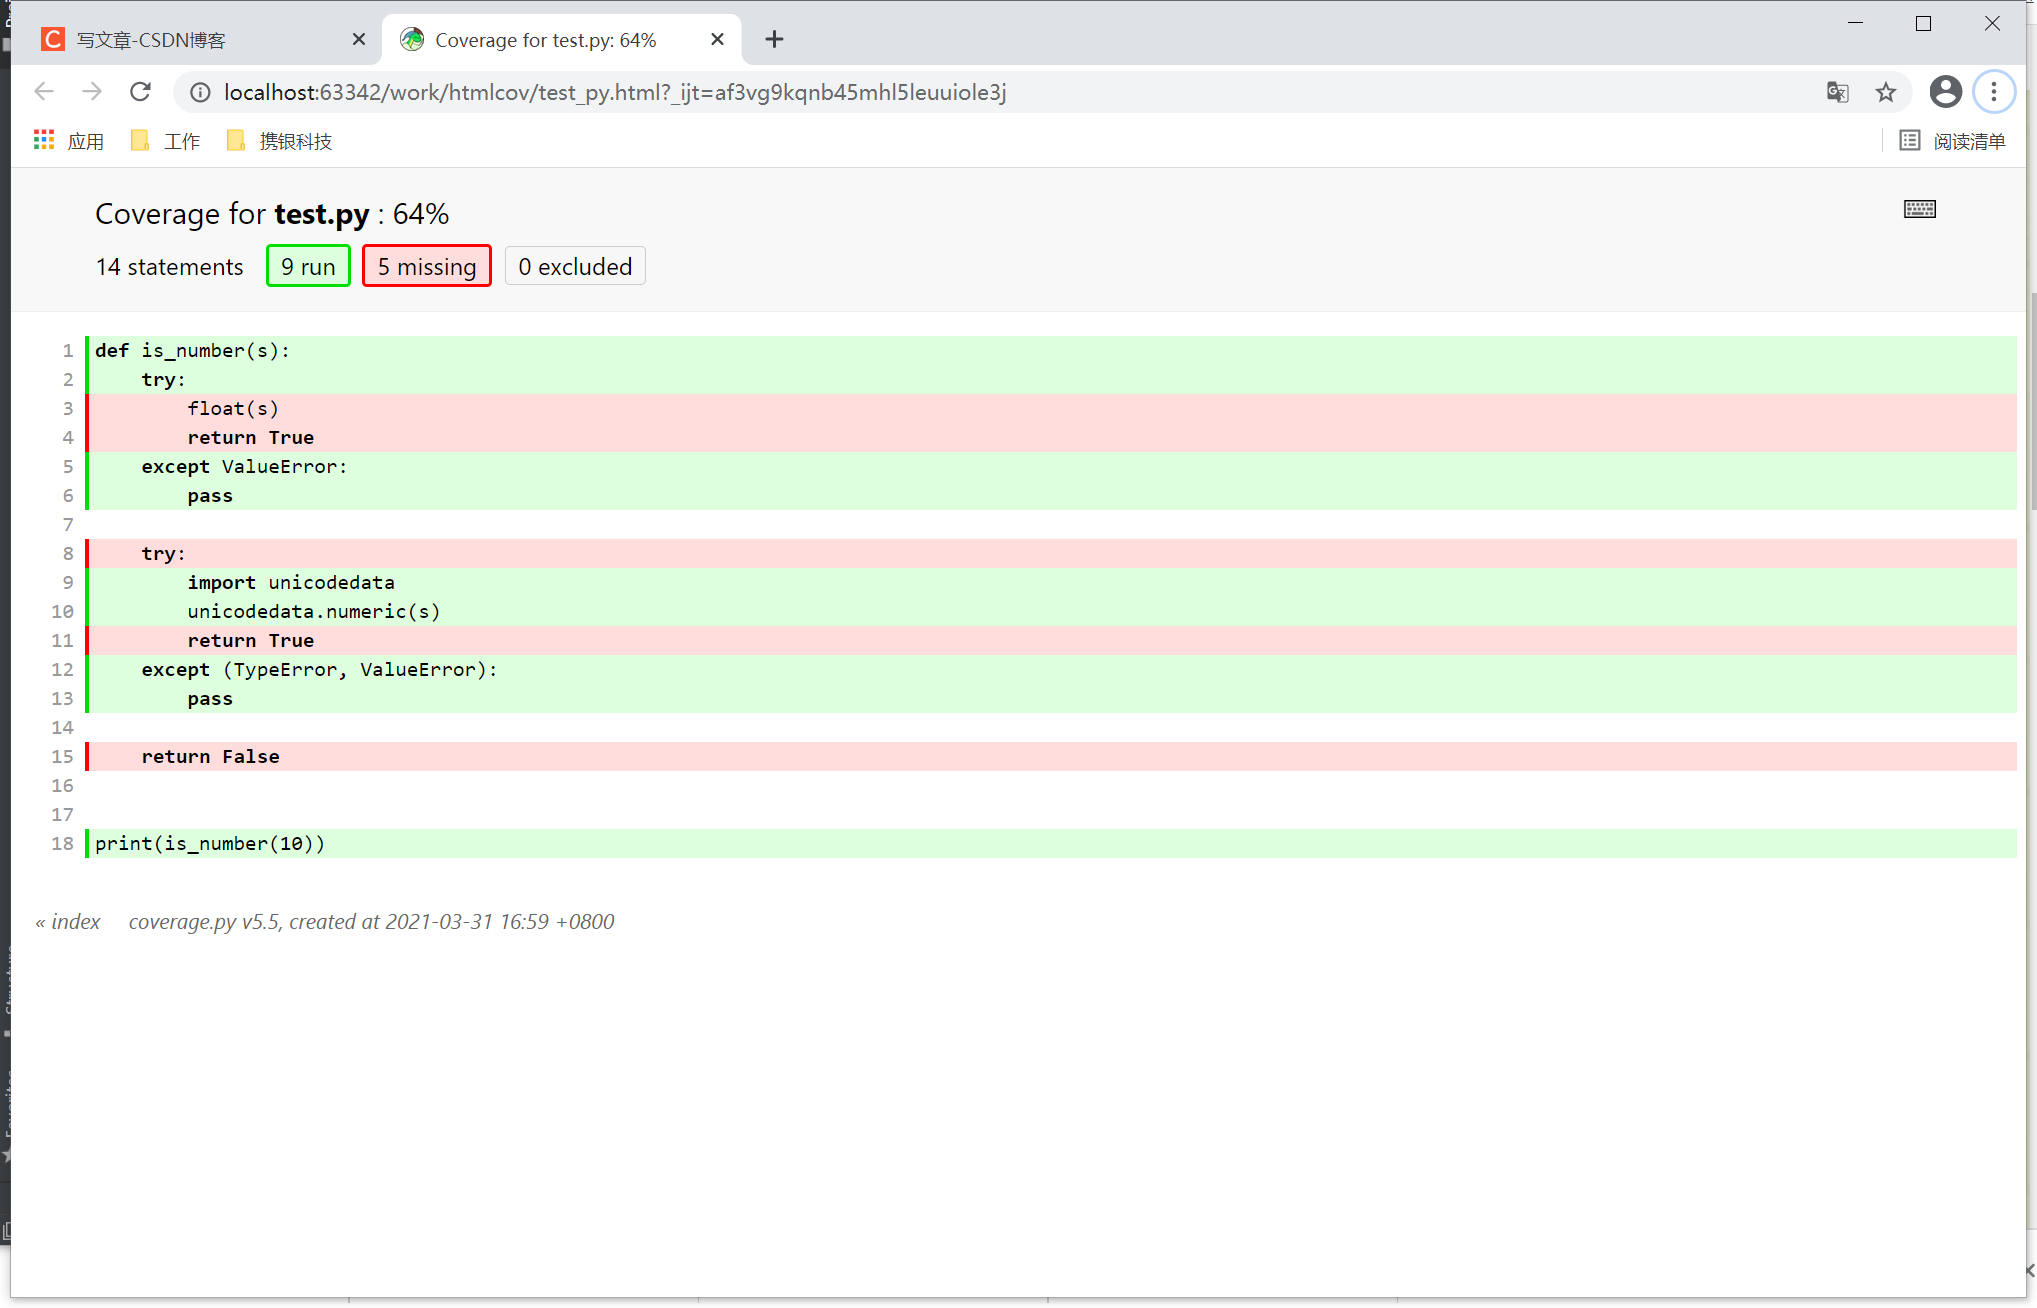Viewport: 2037px width, 1308px height.
Task: Open the 携银科技 bookmark folder
Action: coord(279,141)
